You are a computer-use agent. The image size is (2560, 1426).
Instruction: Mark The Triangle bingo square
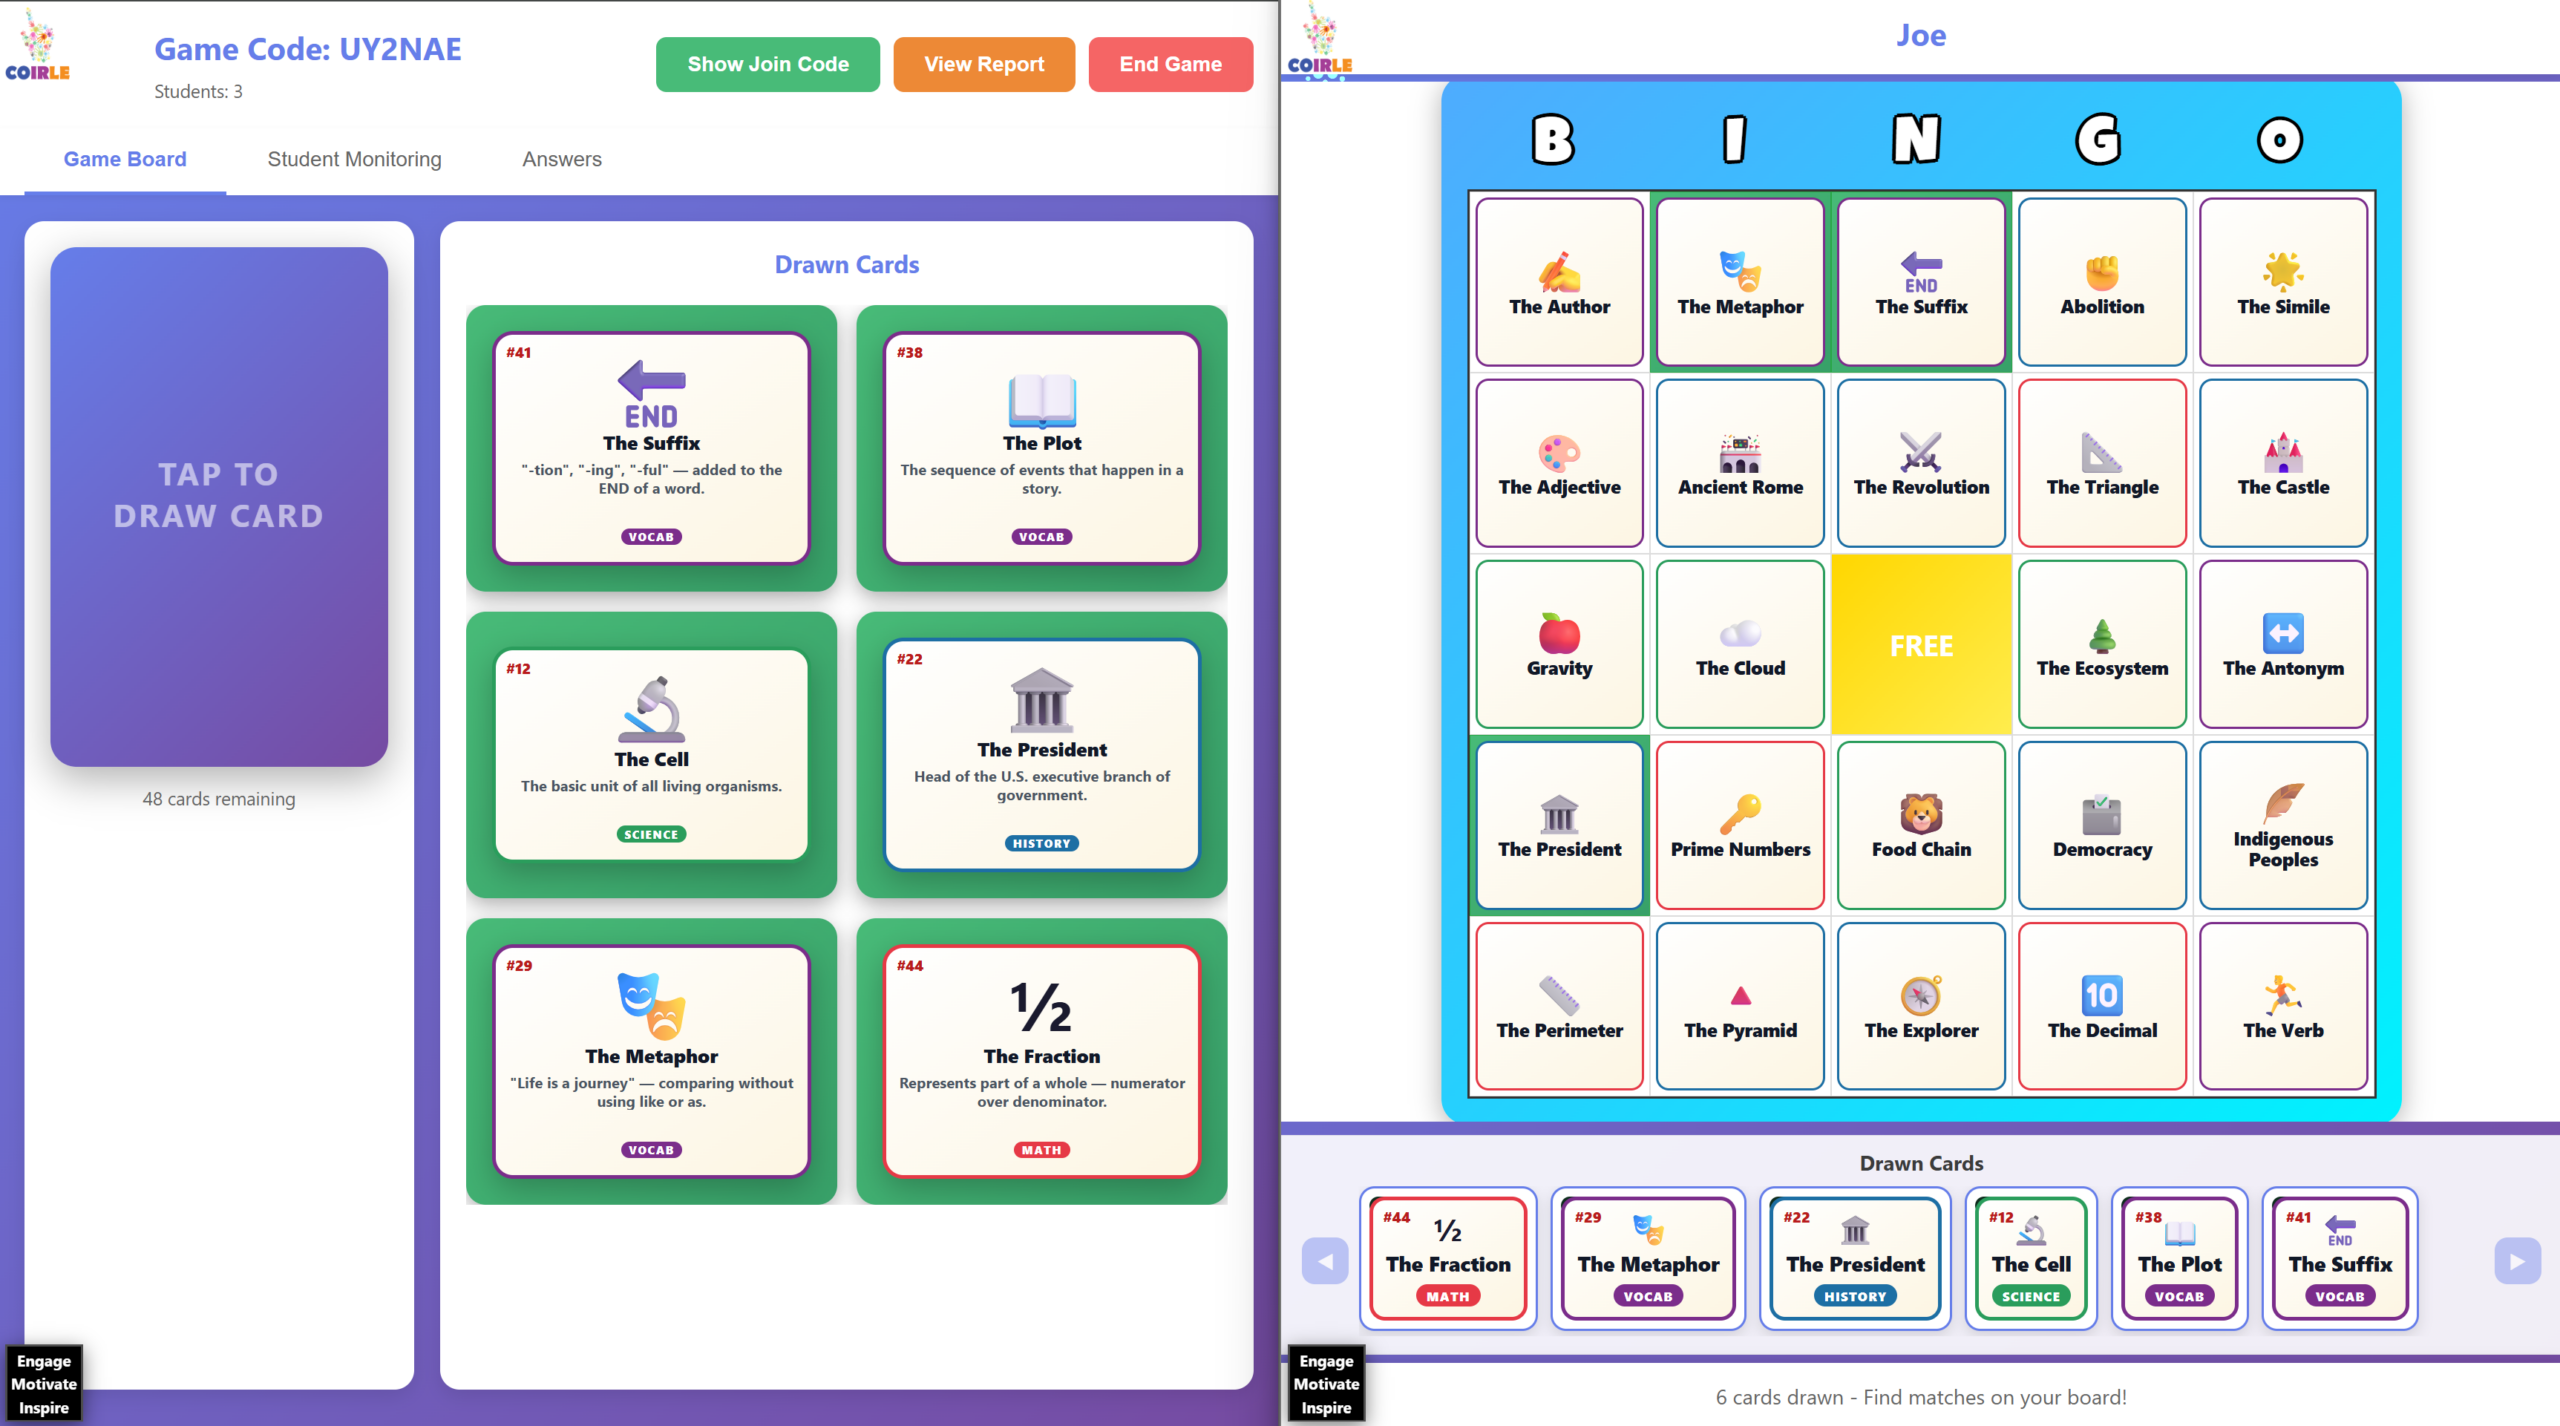click(x=2102, y=463)
